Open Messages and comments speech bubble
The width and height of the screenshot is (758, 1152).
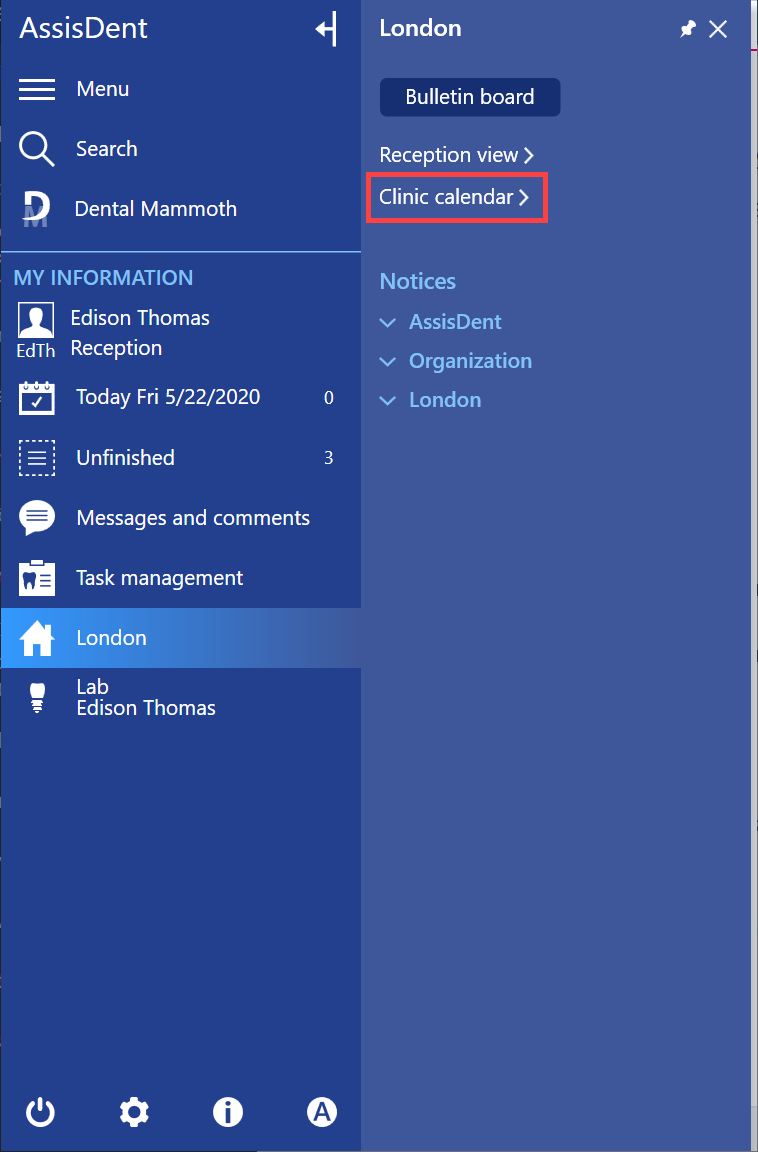[x=37, y=518]
